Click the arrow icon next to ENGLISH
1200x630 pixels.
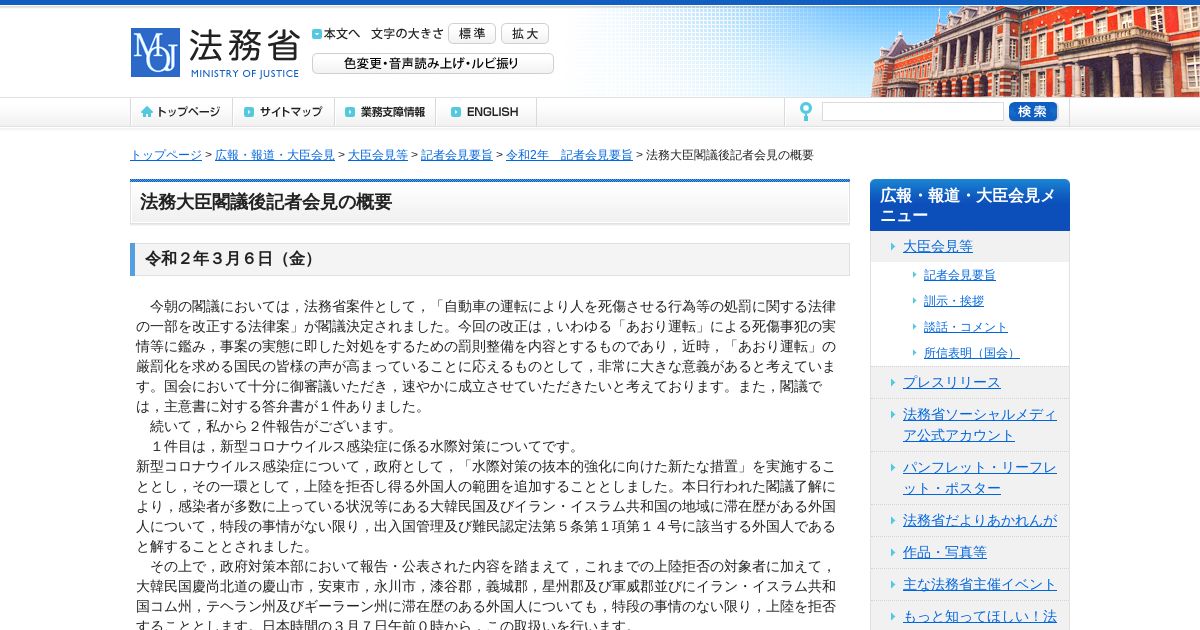click(x=456, y=112)
